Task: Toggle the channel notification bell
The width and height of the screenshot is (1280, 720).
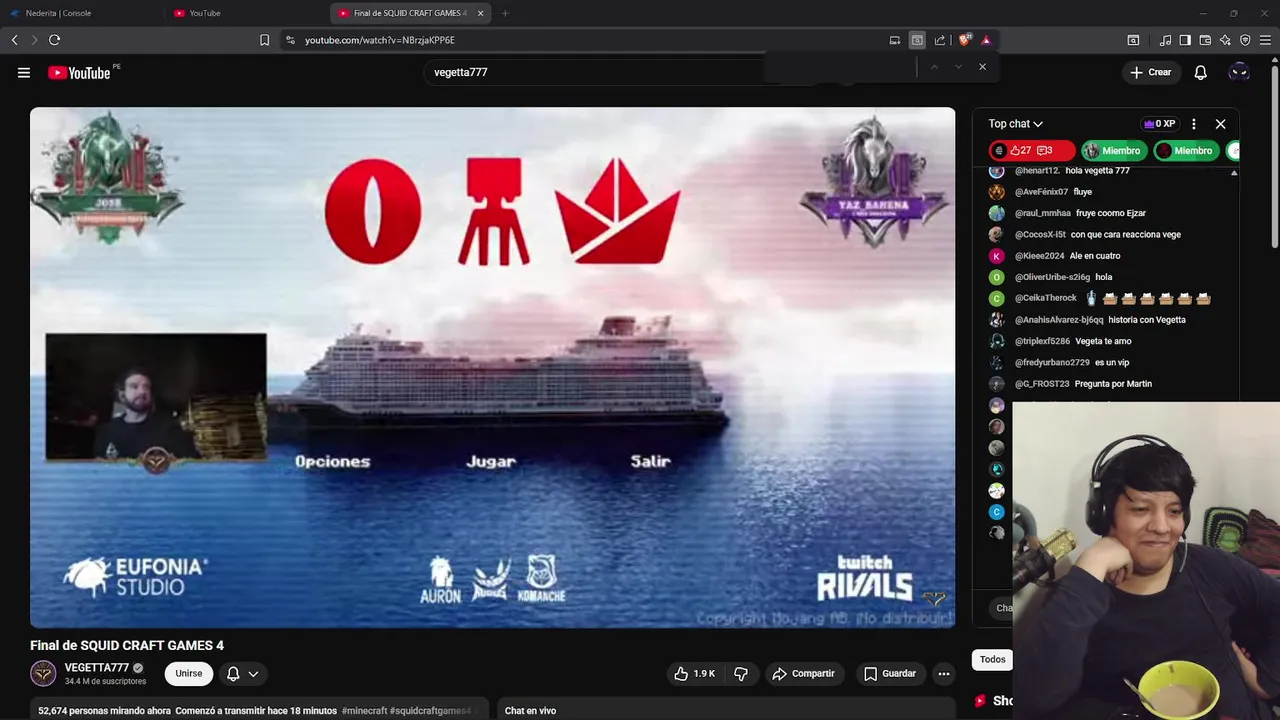Action: click(x=233, y=674)
